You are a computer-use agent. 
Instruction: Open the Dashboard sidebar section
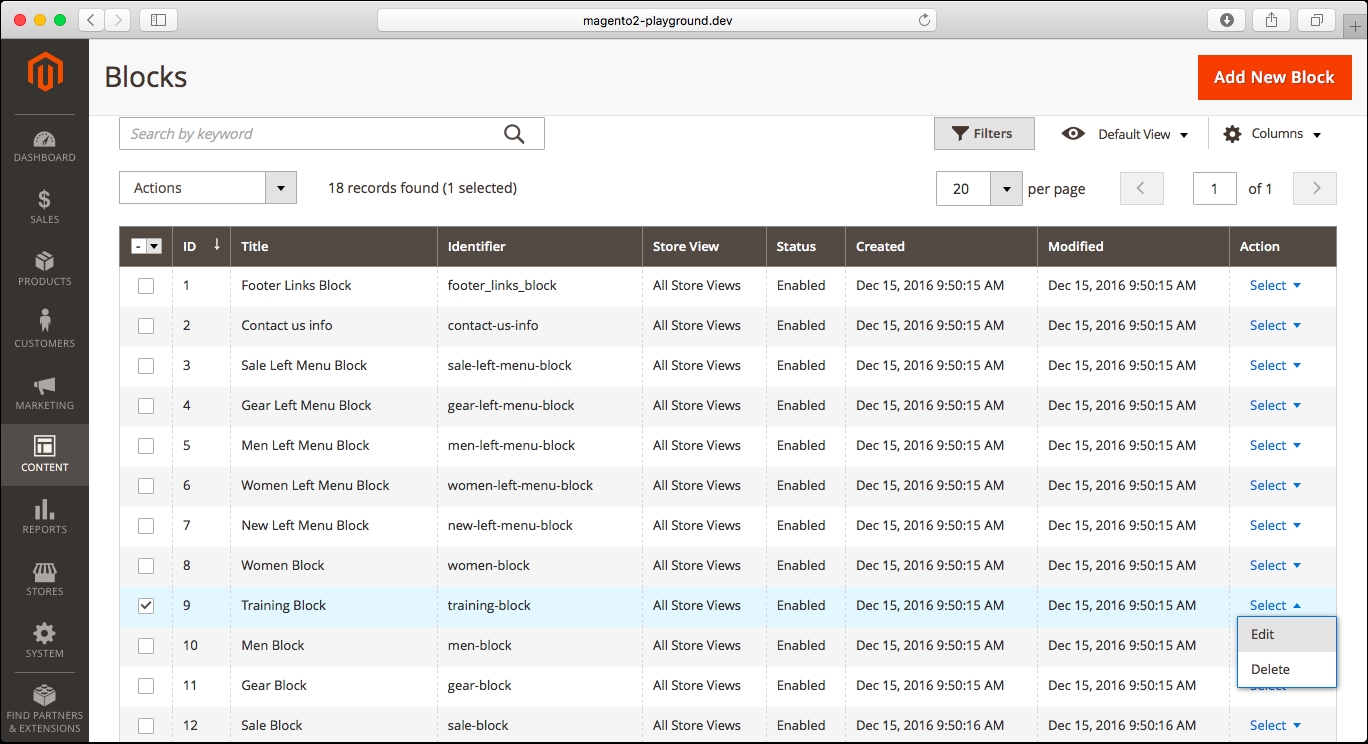point(44,147)
